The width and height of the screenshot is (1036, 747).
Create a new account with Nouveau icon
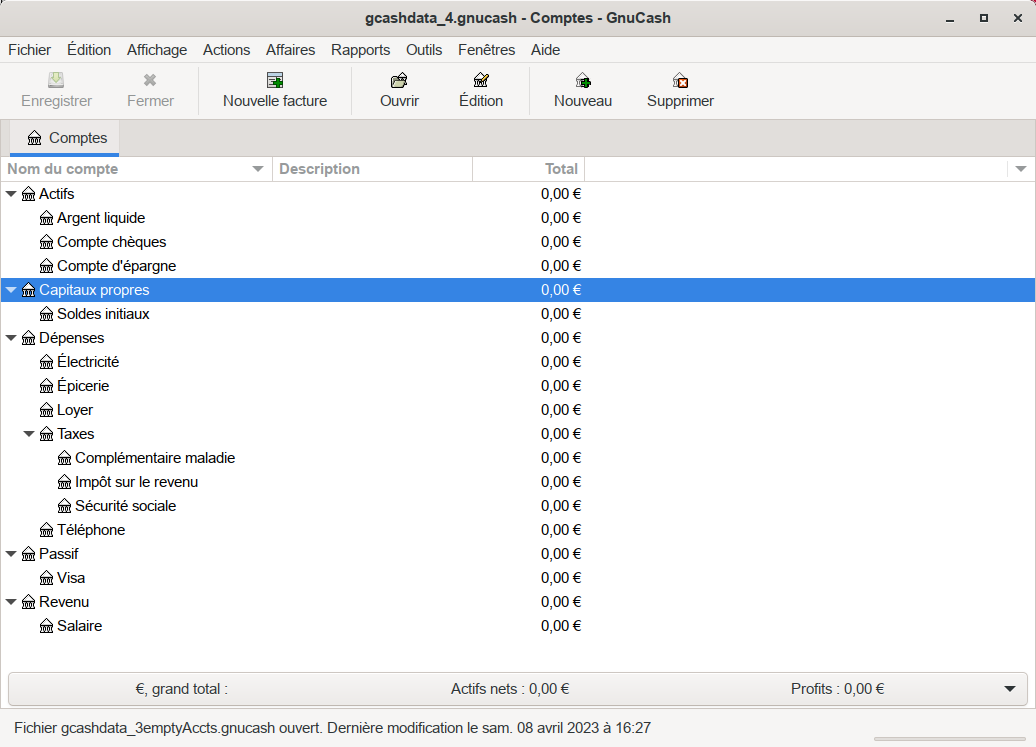[583, 81]
